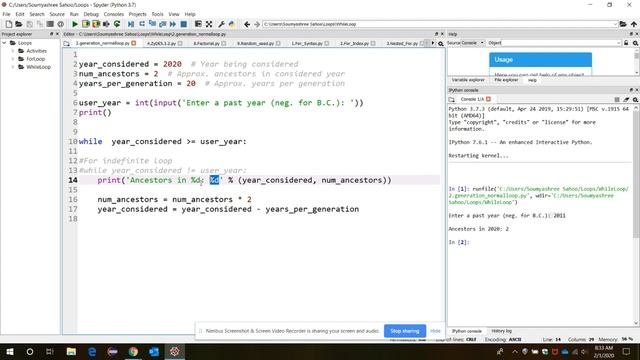The image size is (640, 360).
Task: Open the Source menu
Action: 57,14
